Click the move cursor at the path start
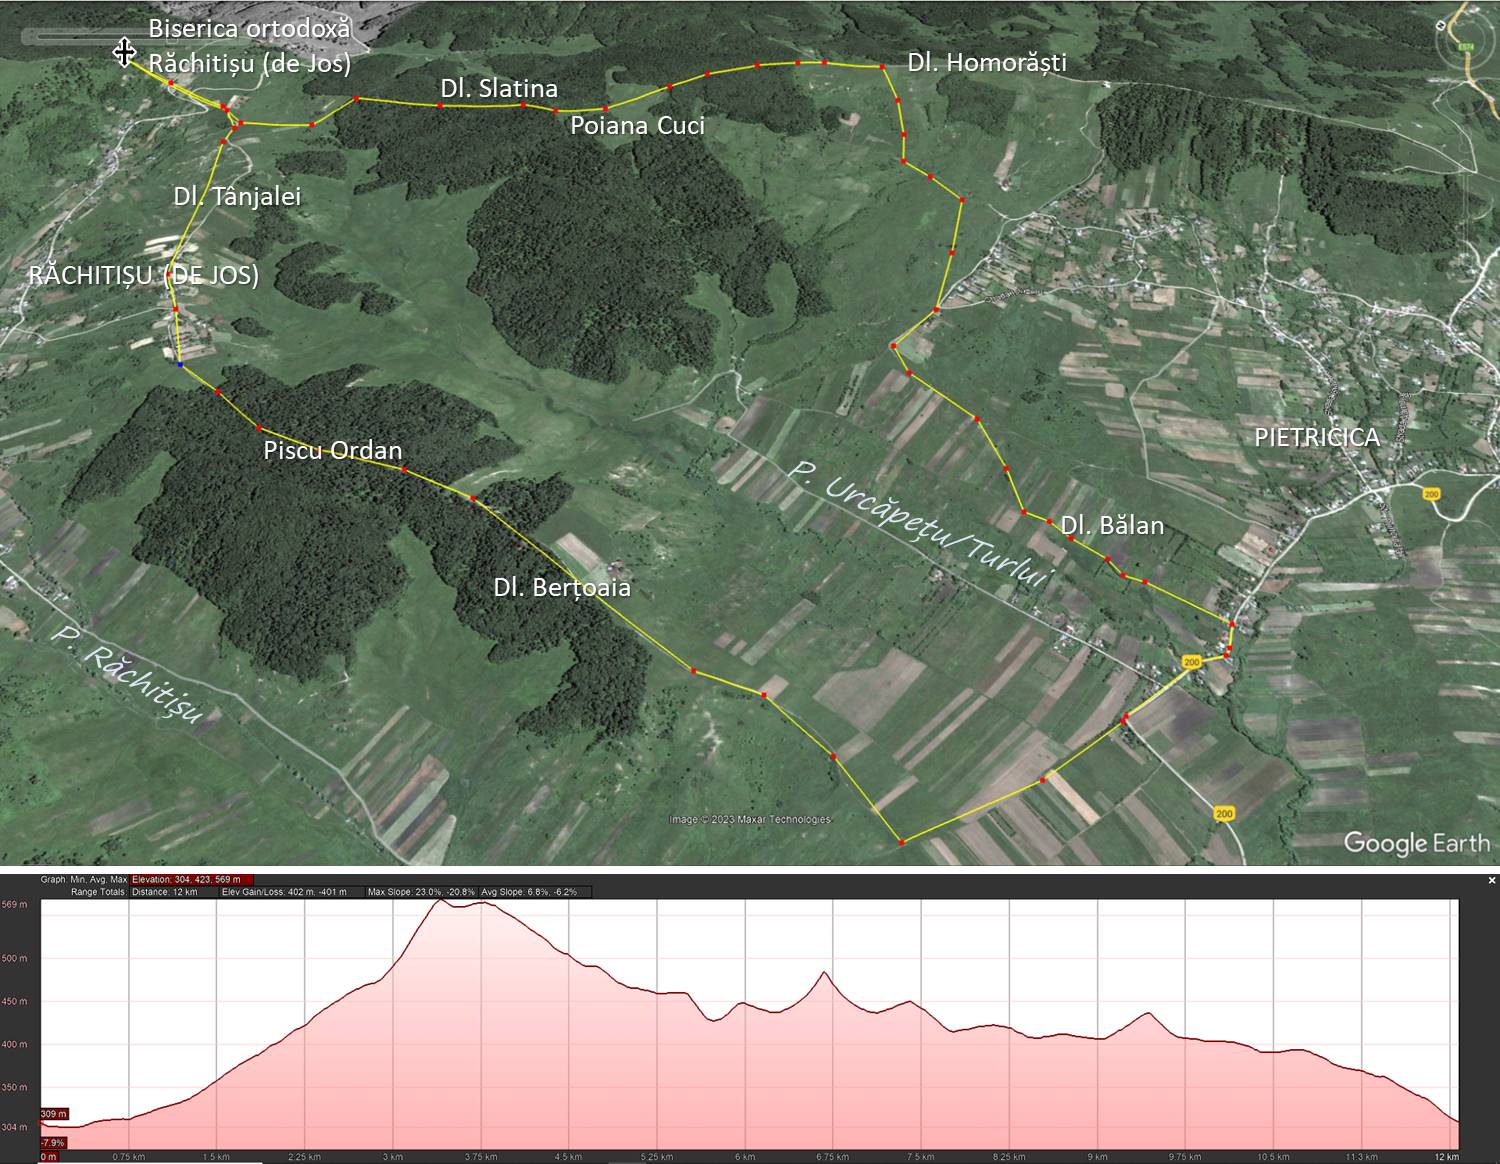 point(124,52)
